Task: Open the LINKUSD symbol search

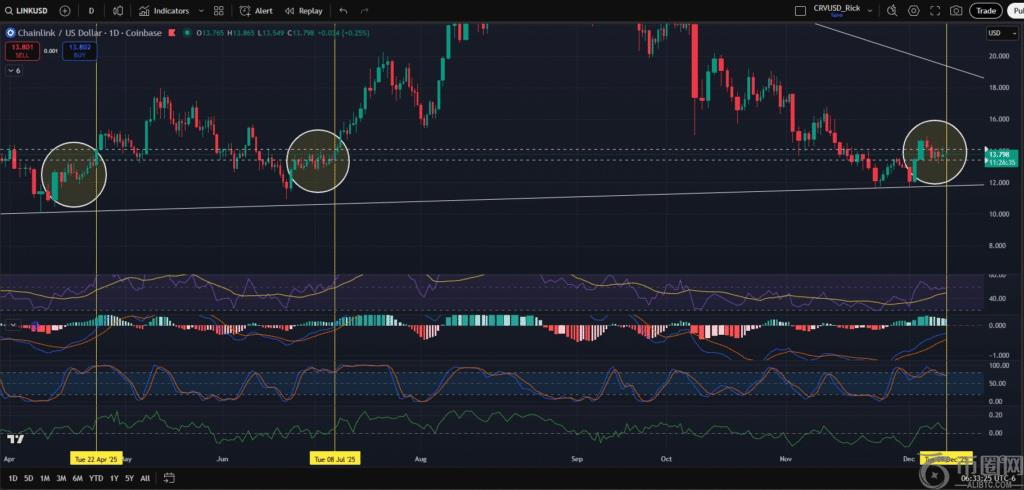Action: 29,10
